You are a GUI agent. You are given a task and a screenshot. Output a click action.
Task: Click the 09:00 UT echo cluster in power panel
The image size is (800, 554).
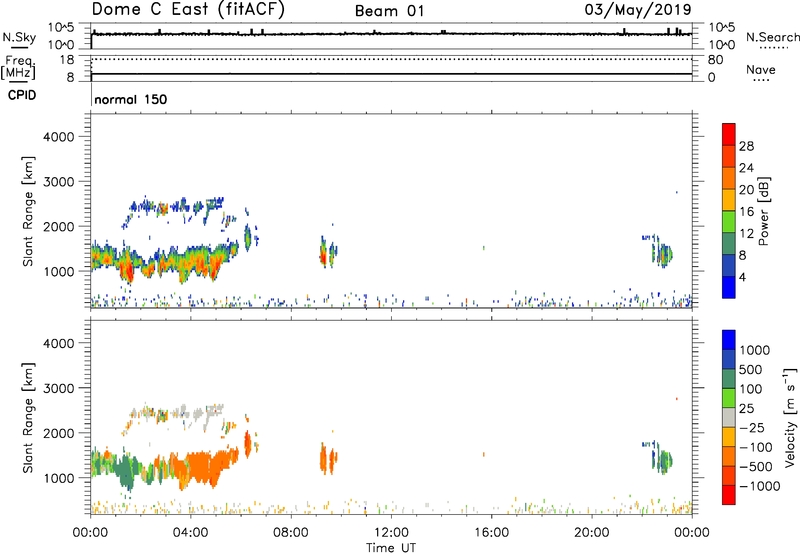click(x=328, y=253)
